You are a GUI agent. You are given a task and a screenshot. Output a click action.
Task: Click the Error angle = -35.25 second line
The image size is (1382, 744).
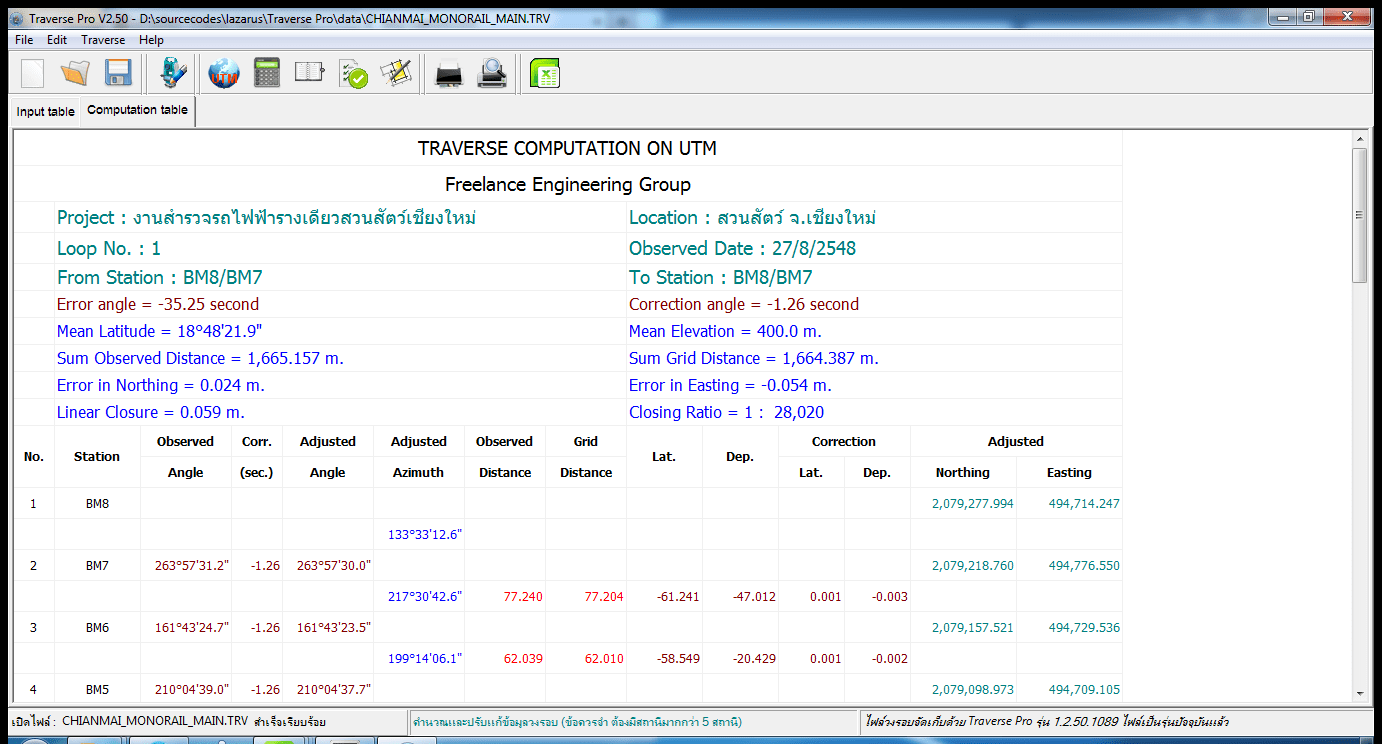[x=158, y=304]
